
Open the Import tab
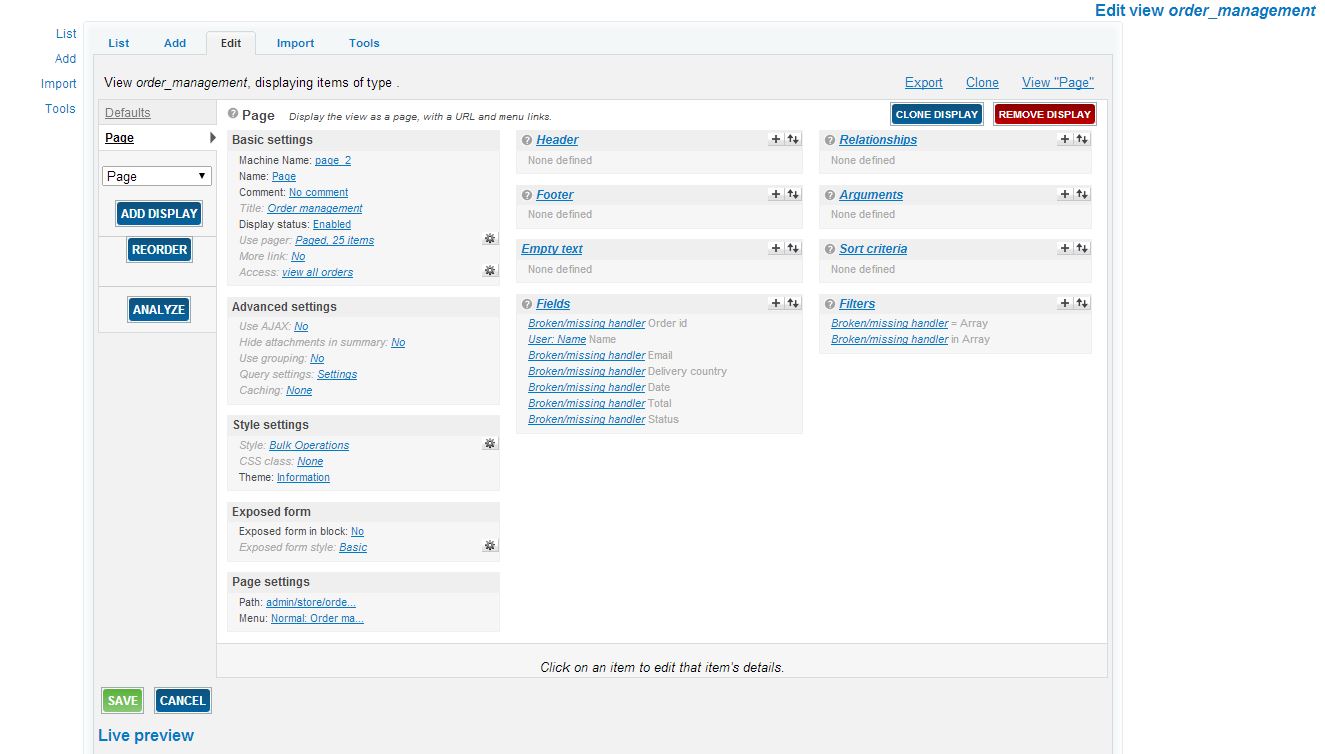[x=295, y=43]
